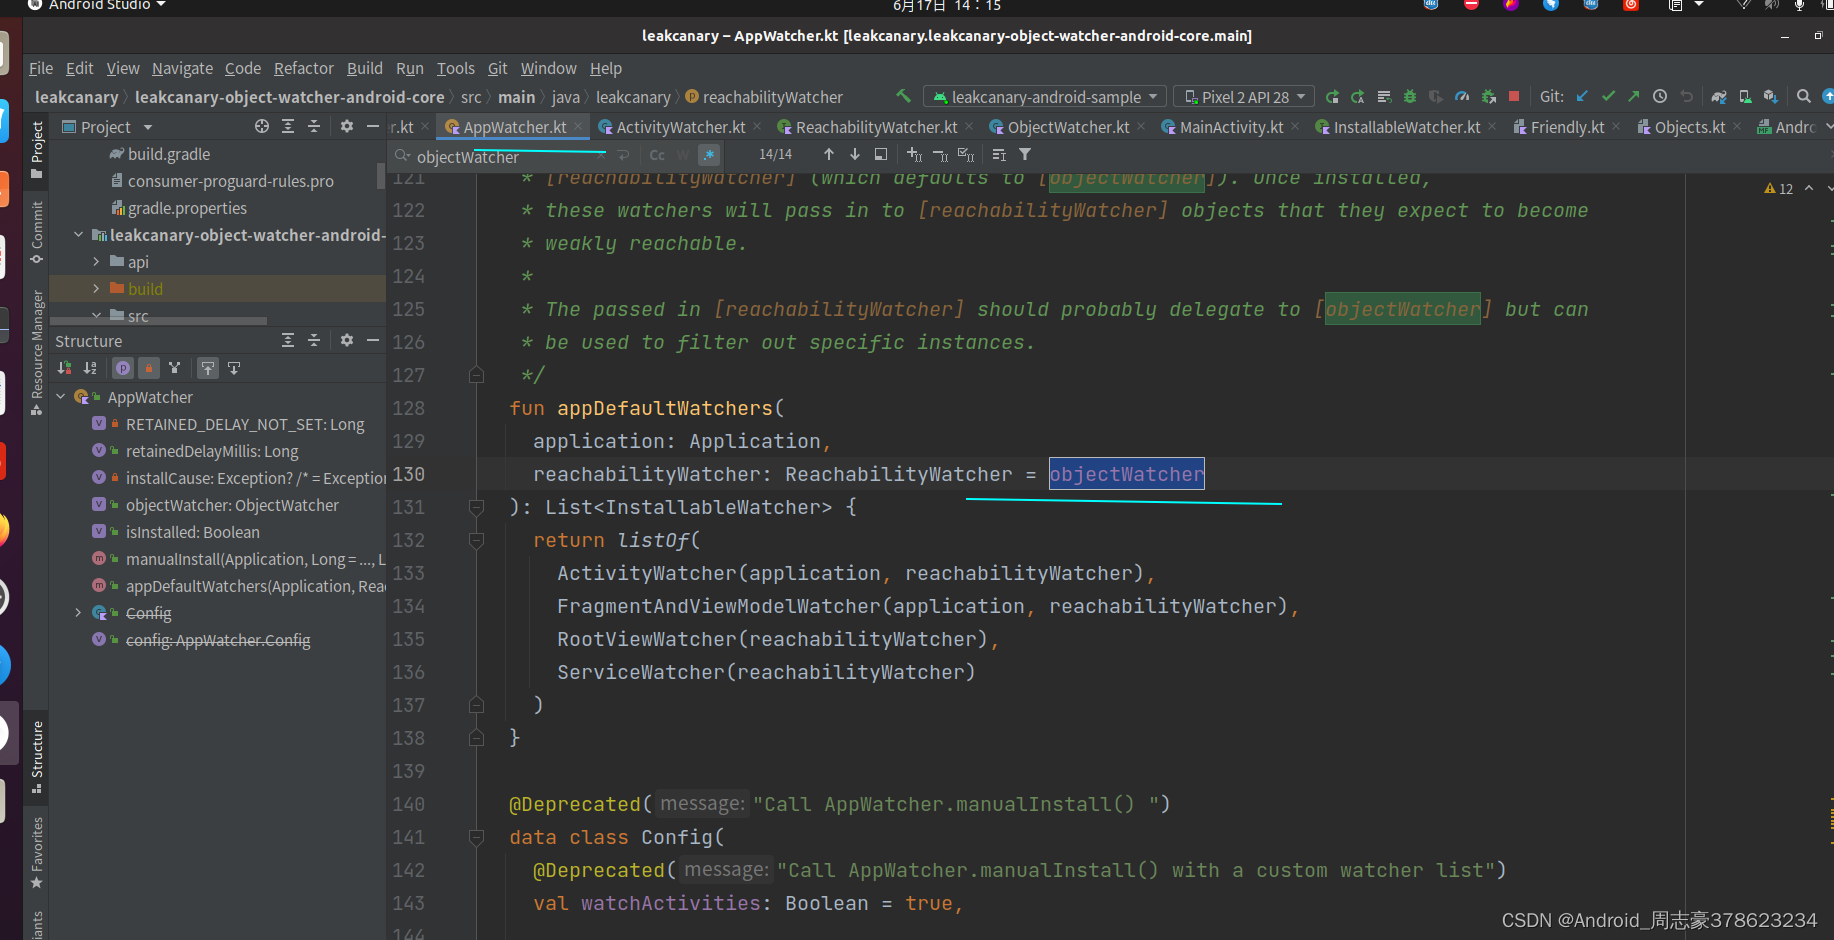The width and height of the screenshot is (1834, 940).
Task: Switch to ActivityWatcher.kt tab
Action: coord(680,127)
